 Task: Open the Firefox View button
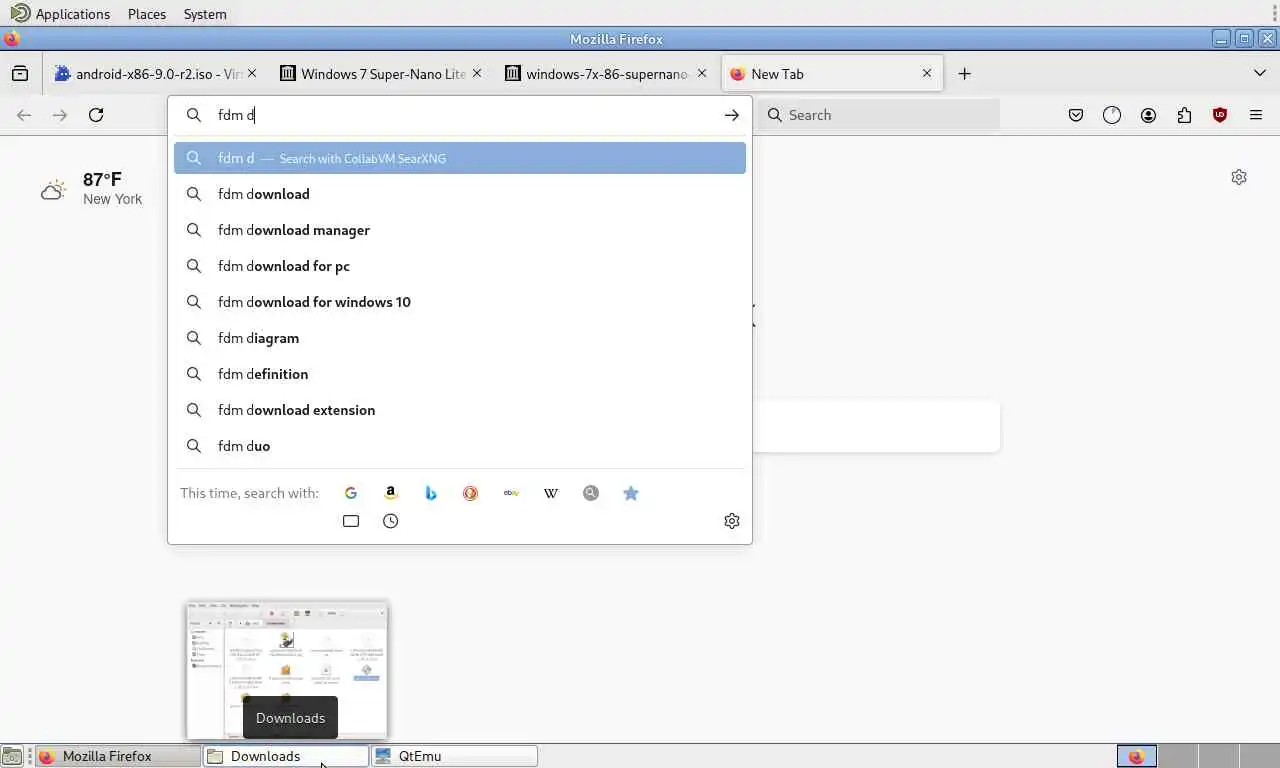coord(20,74)
